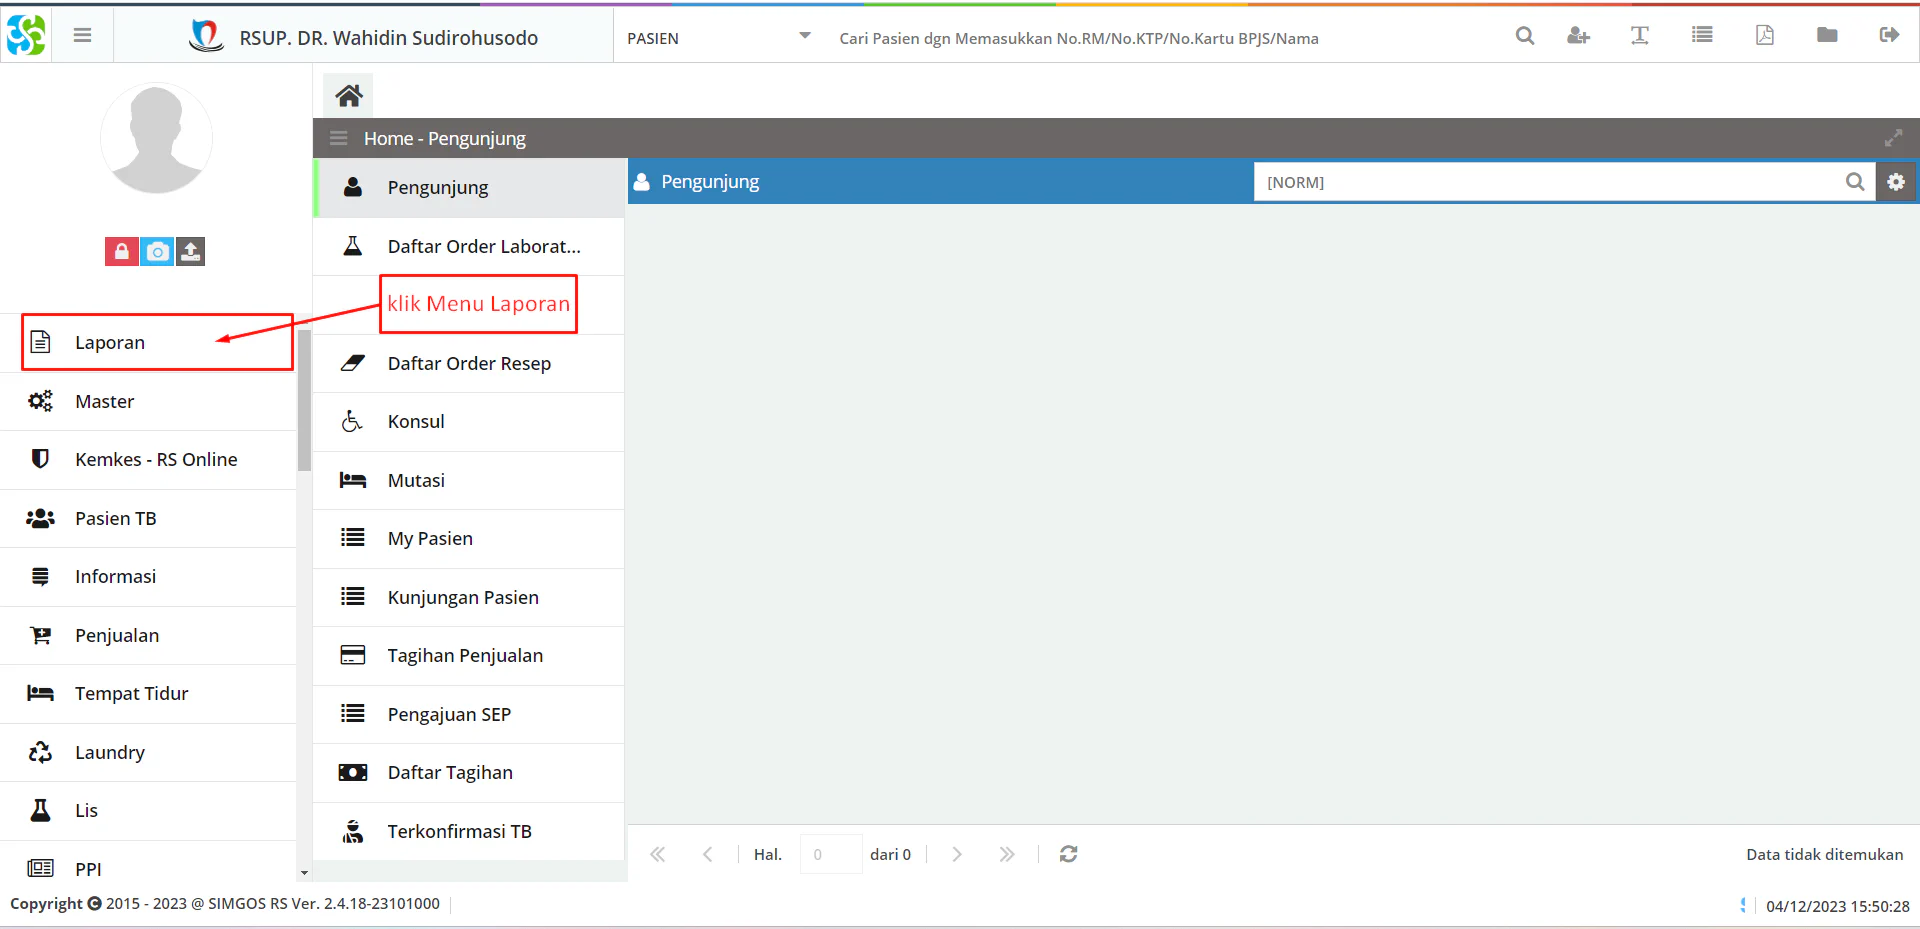Open the Penjualan menu

point(148,635)
